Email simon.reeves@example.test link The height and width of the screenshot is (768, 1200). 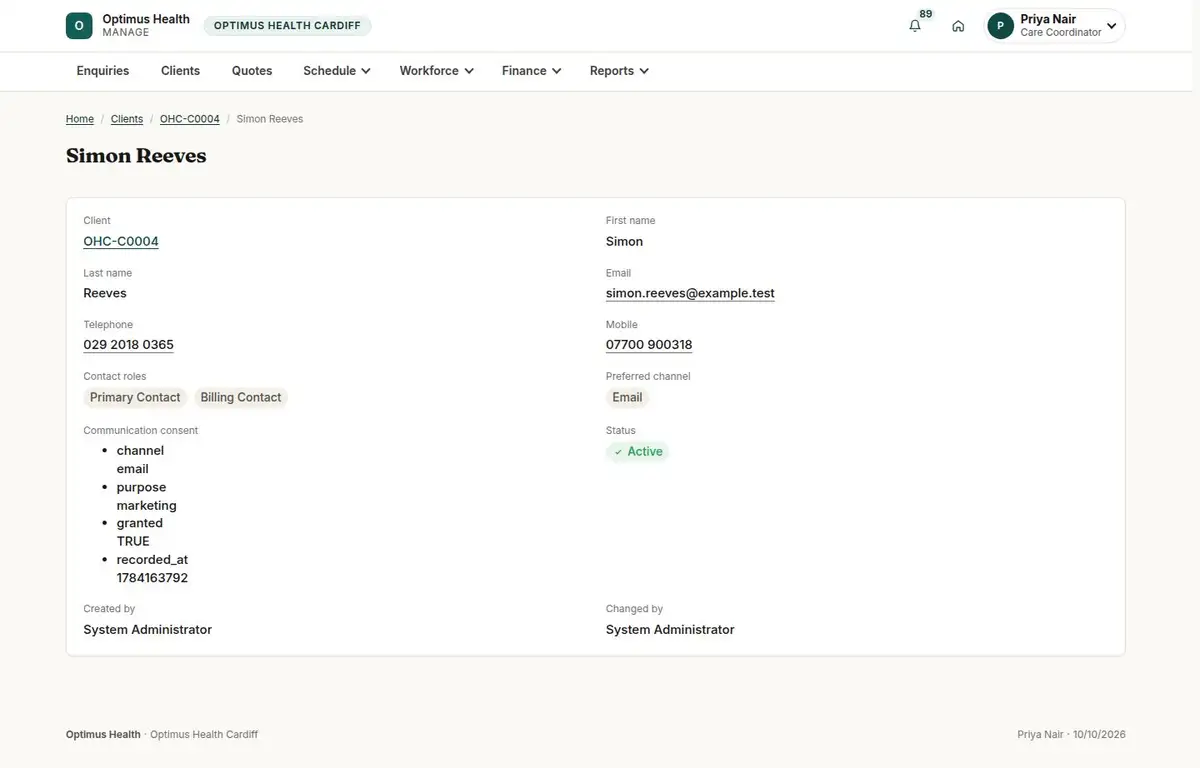pos(690,293)
